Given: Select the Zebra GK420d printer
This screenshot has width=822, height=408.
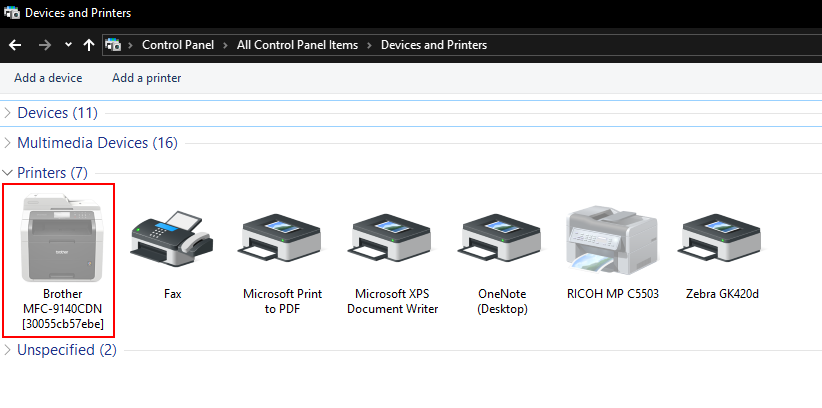Looking at the screenshot, I should tap(722, 243).
